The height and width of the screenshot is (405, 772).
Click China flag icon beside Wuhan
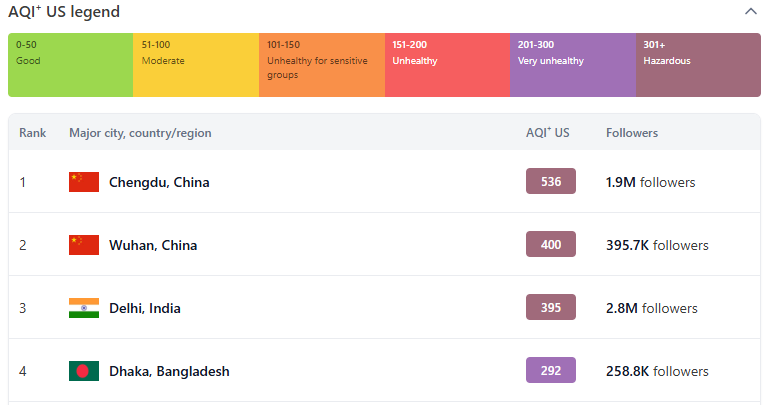[84, 245]
